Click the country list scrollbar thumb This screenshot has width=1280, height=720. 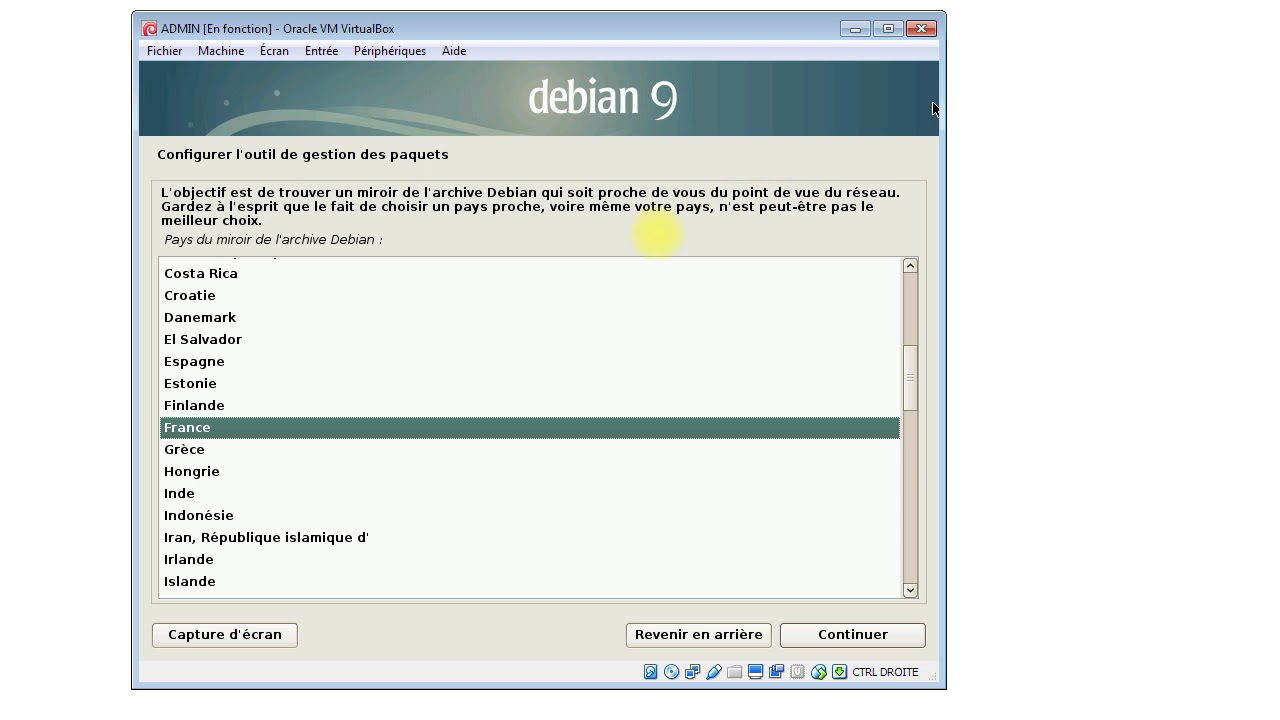[x=910, y=378]
